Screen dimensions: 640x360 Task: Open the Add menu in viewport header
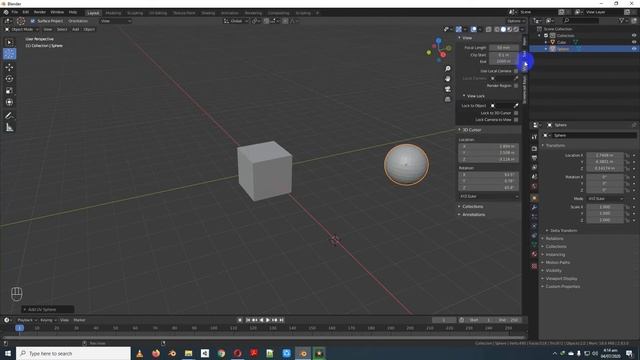(x=76, y=29)
